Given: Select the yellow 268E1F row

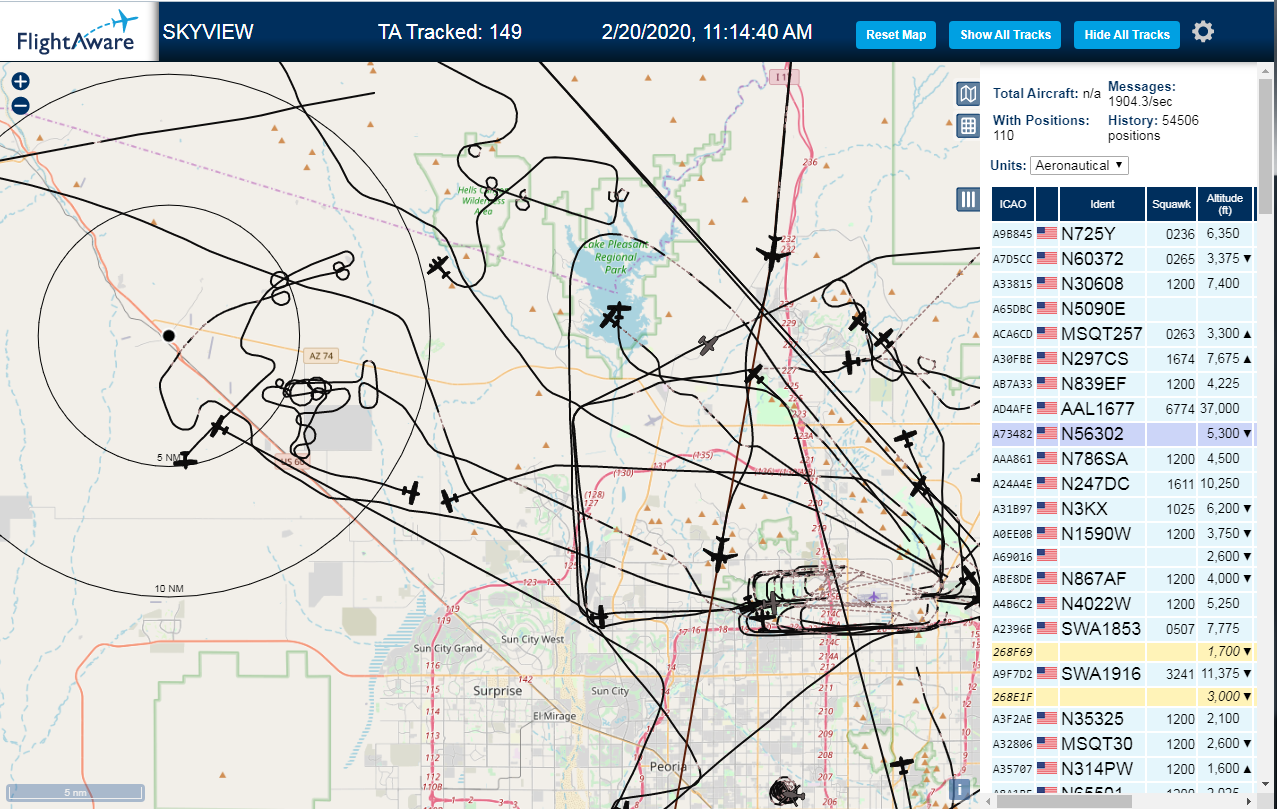Looking at the screenshot, I should (x=1124, y=696).
